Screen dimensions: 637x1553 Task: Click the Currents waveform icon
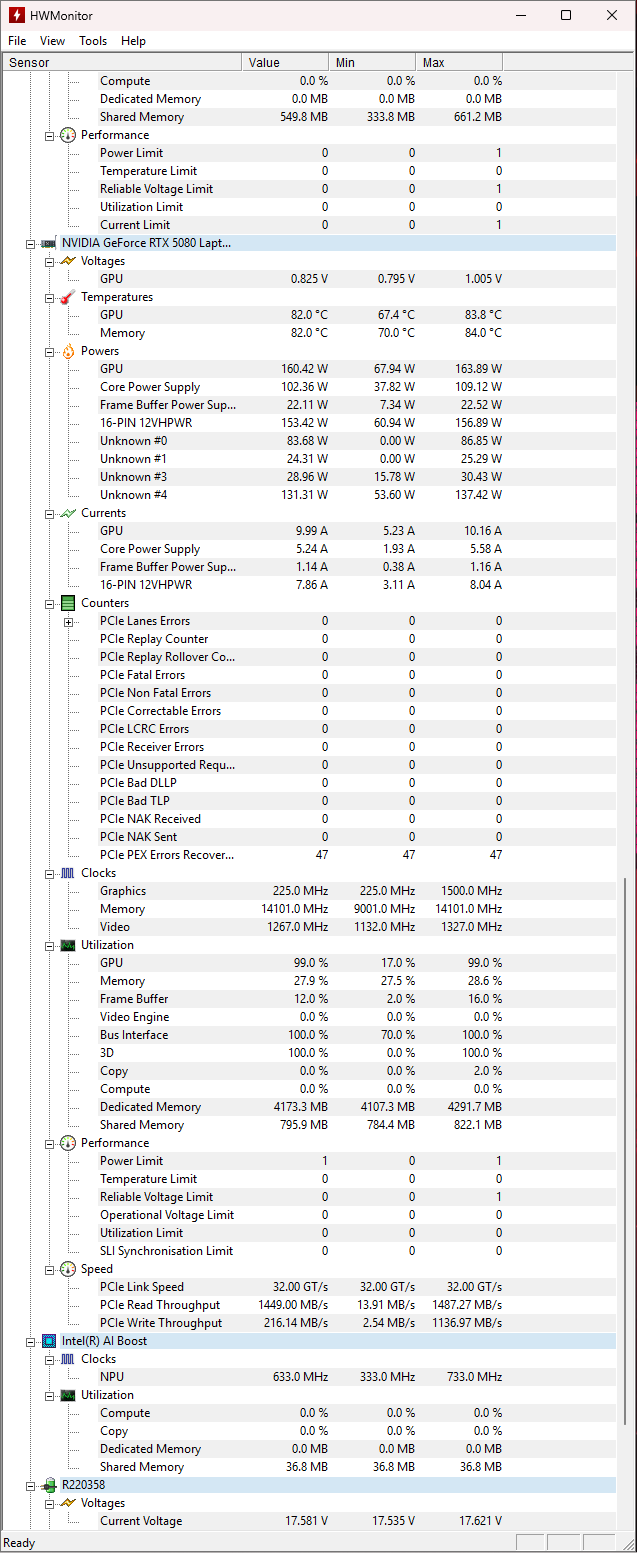pyautogui.click(x=68, y=513)
